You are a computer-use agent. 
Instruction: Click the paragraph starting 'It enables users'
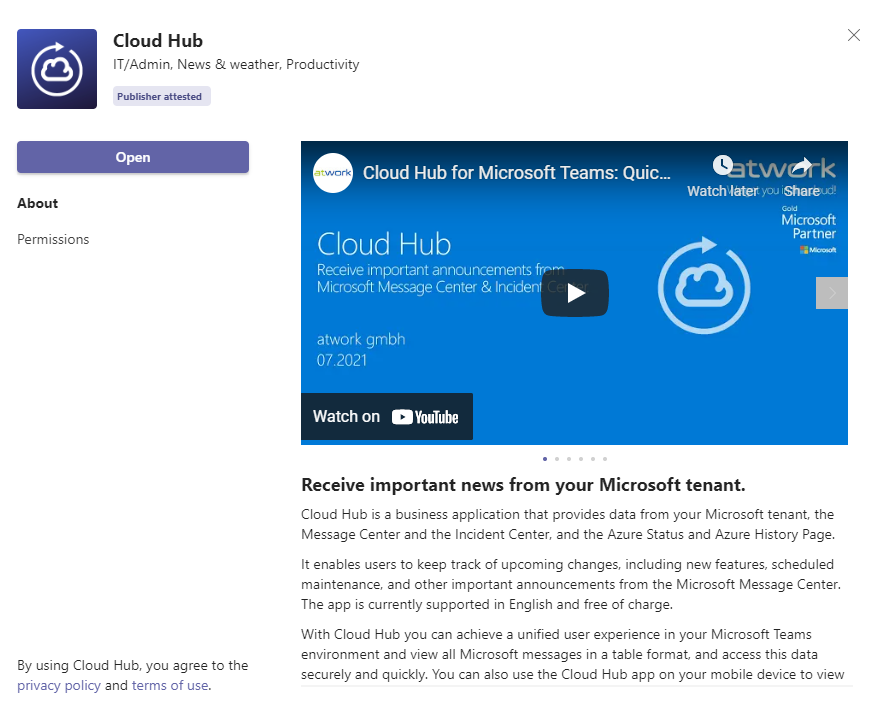(571, 584)
